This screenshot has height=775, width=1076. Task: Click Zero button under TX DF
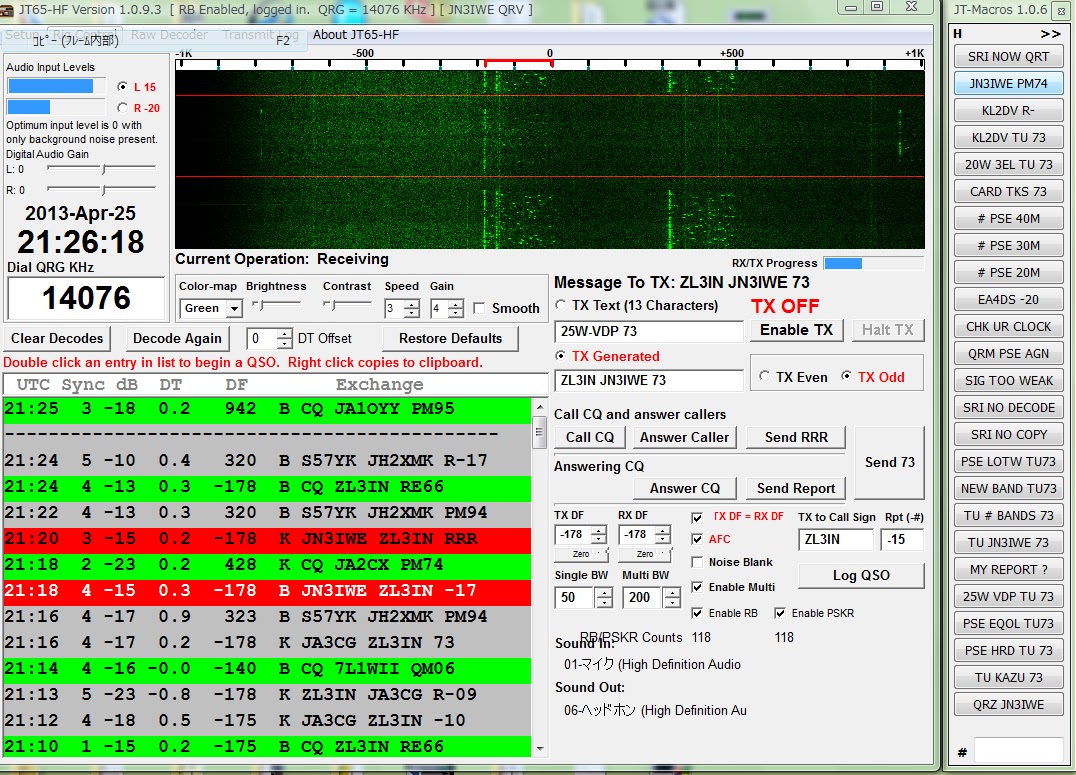point(581,554)
